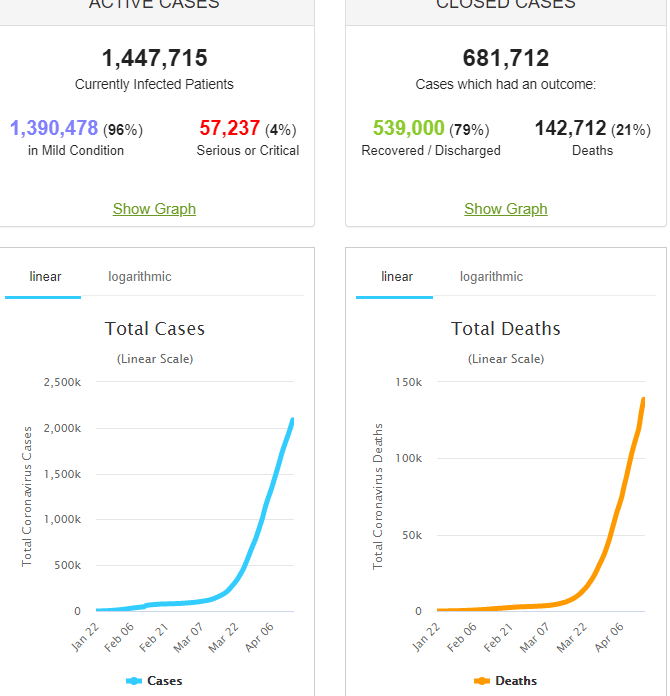Toggle the Deaths legend series marker
The width and height of the screenshot is (670, 696).
coord(483,681)
